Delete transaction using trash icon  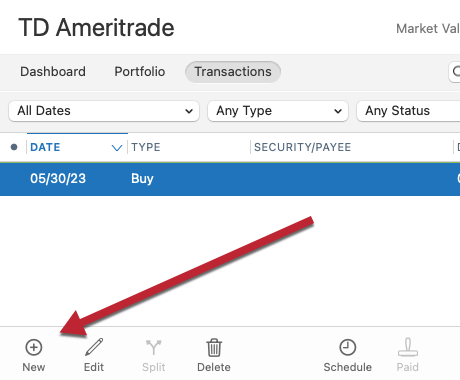point(214,347)
